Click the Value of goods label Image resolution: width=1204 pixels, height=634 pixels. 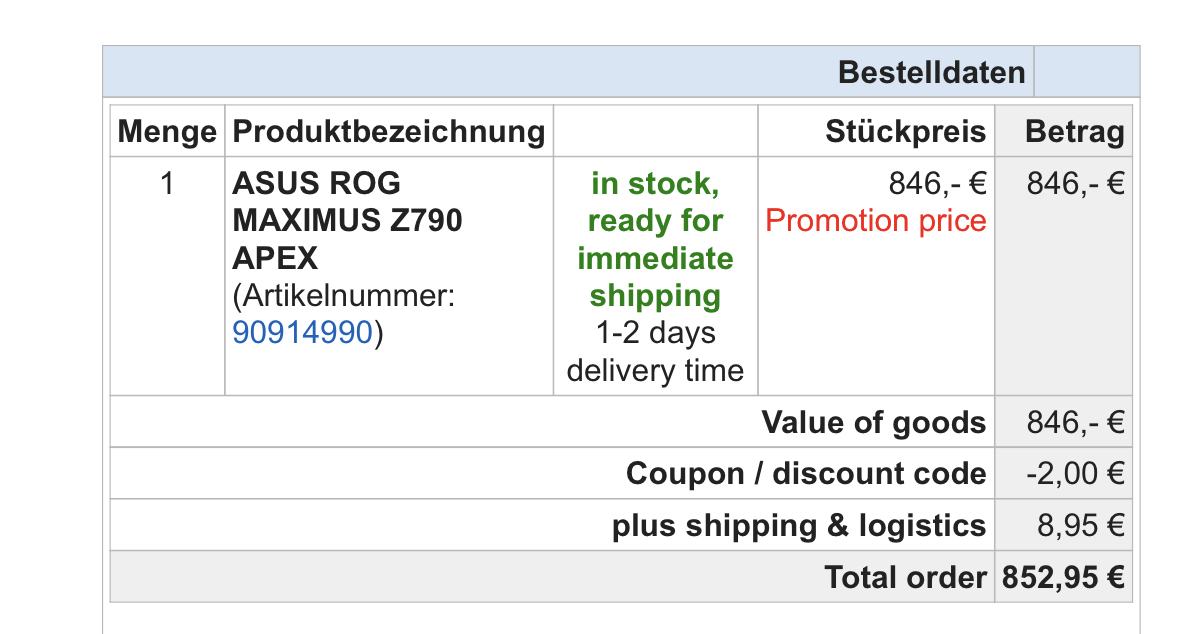(873, 422)
